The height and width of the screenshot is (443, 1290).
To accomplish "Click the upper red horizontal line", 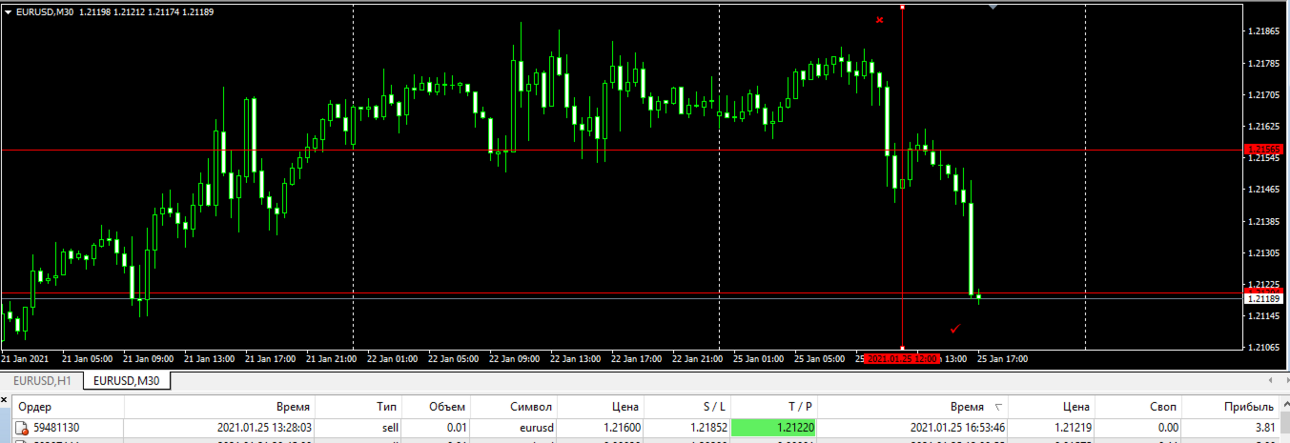I will [620, 150].
